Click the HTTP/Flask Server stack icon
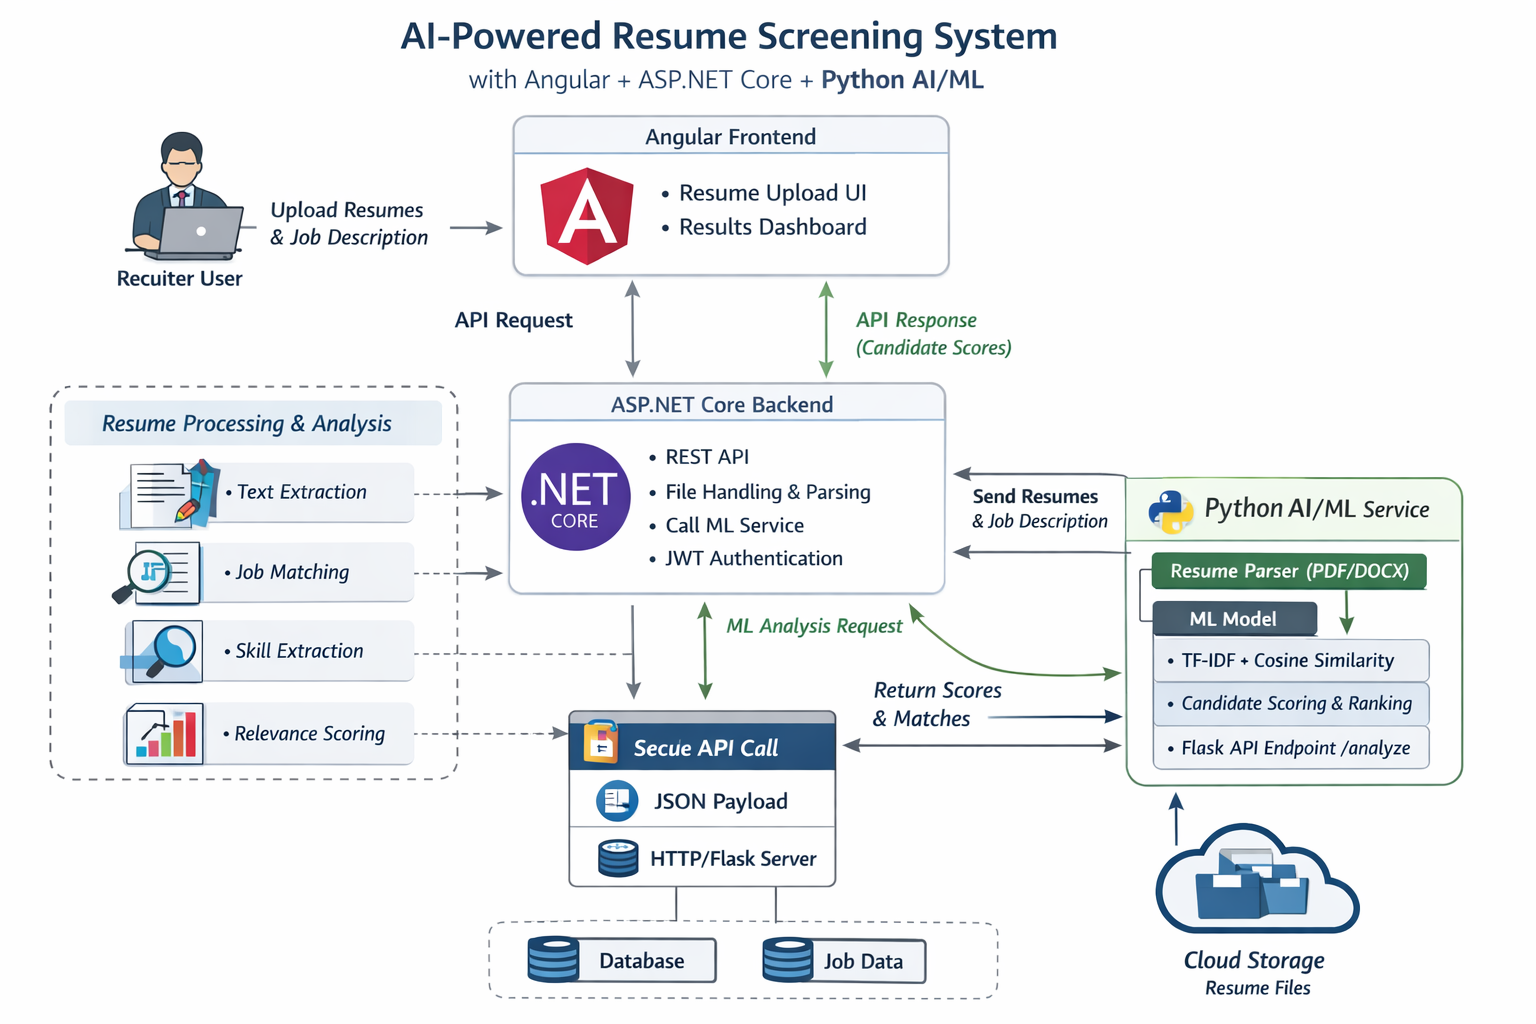The image size is (1536, 1024). pos(618,858)
